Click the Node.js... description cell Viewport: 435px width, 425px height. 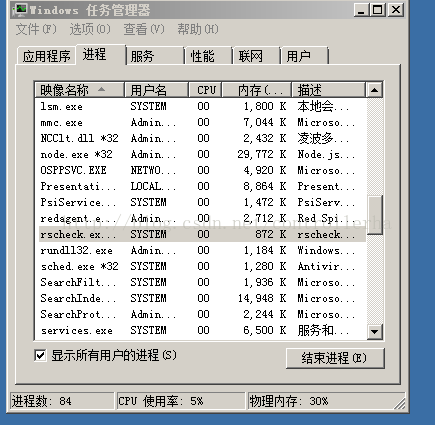click(x=326, y=154)
